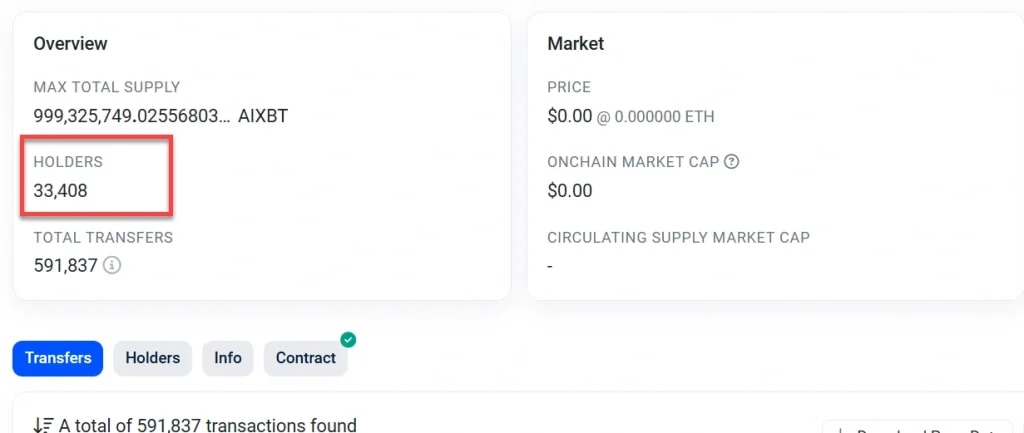Click the total transfers number 591,837
This screenshot has width=1024, height=433.
click(x=65, y=266)
